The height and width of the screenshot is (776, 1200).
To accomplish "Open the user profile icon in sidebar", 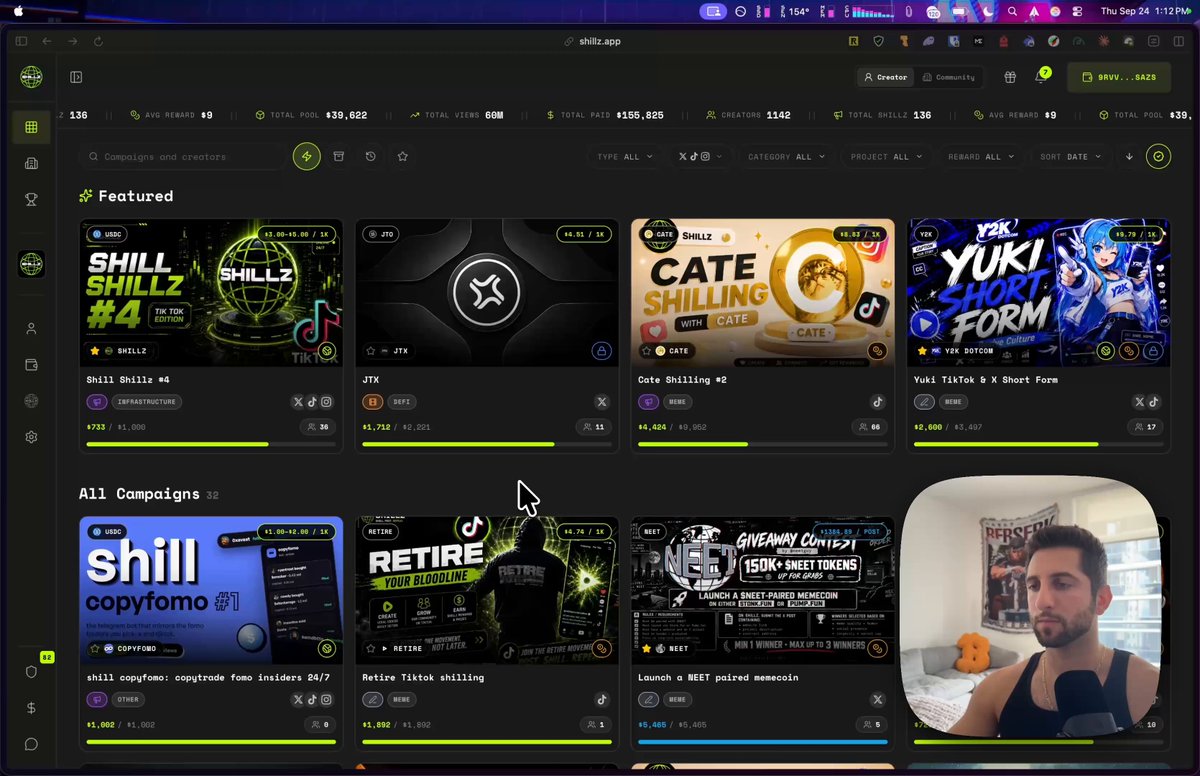I will 31,329.
